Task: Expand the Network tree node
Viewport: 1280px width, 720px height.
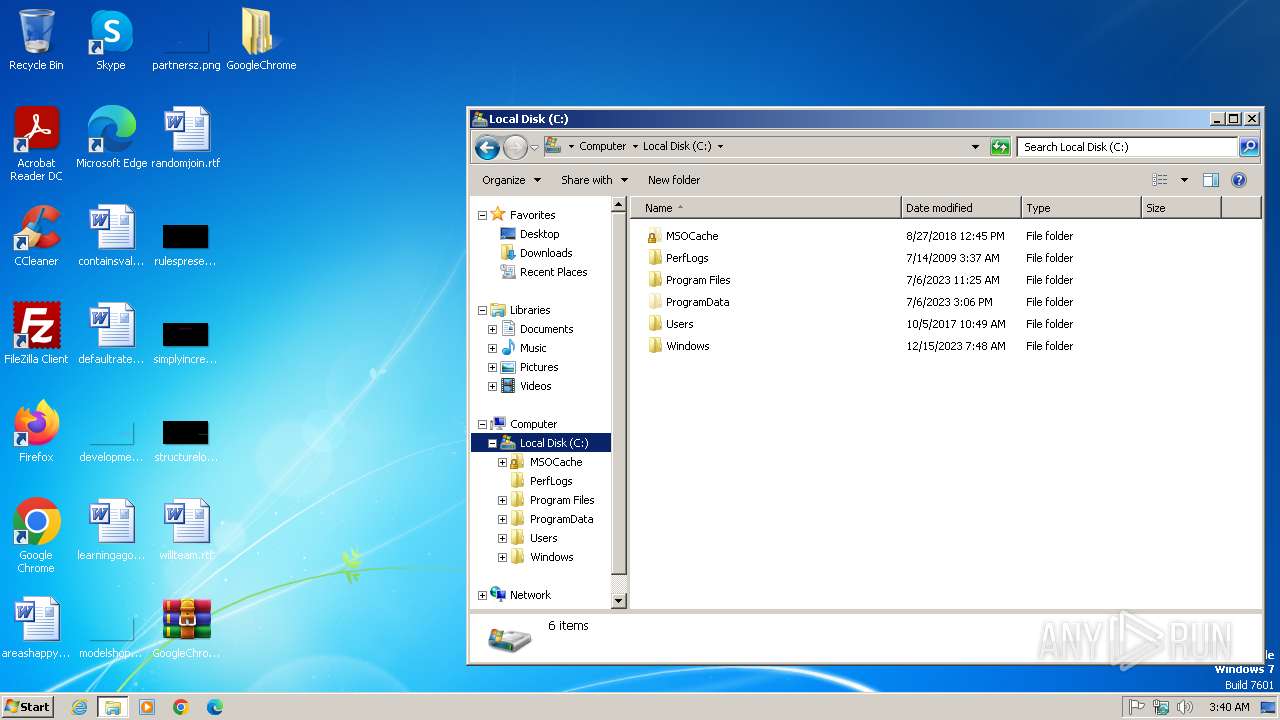Action: point(482,595)
